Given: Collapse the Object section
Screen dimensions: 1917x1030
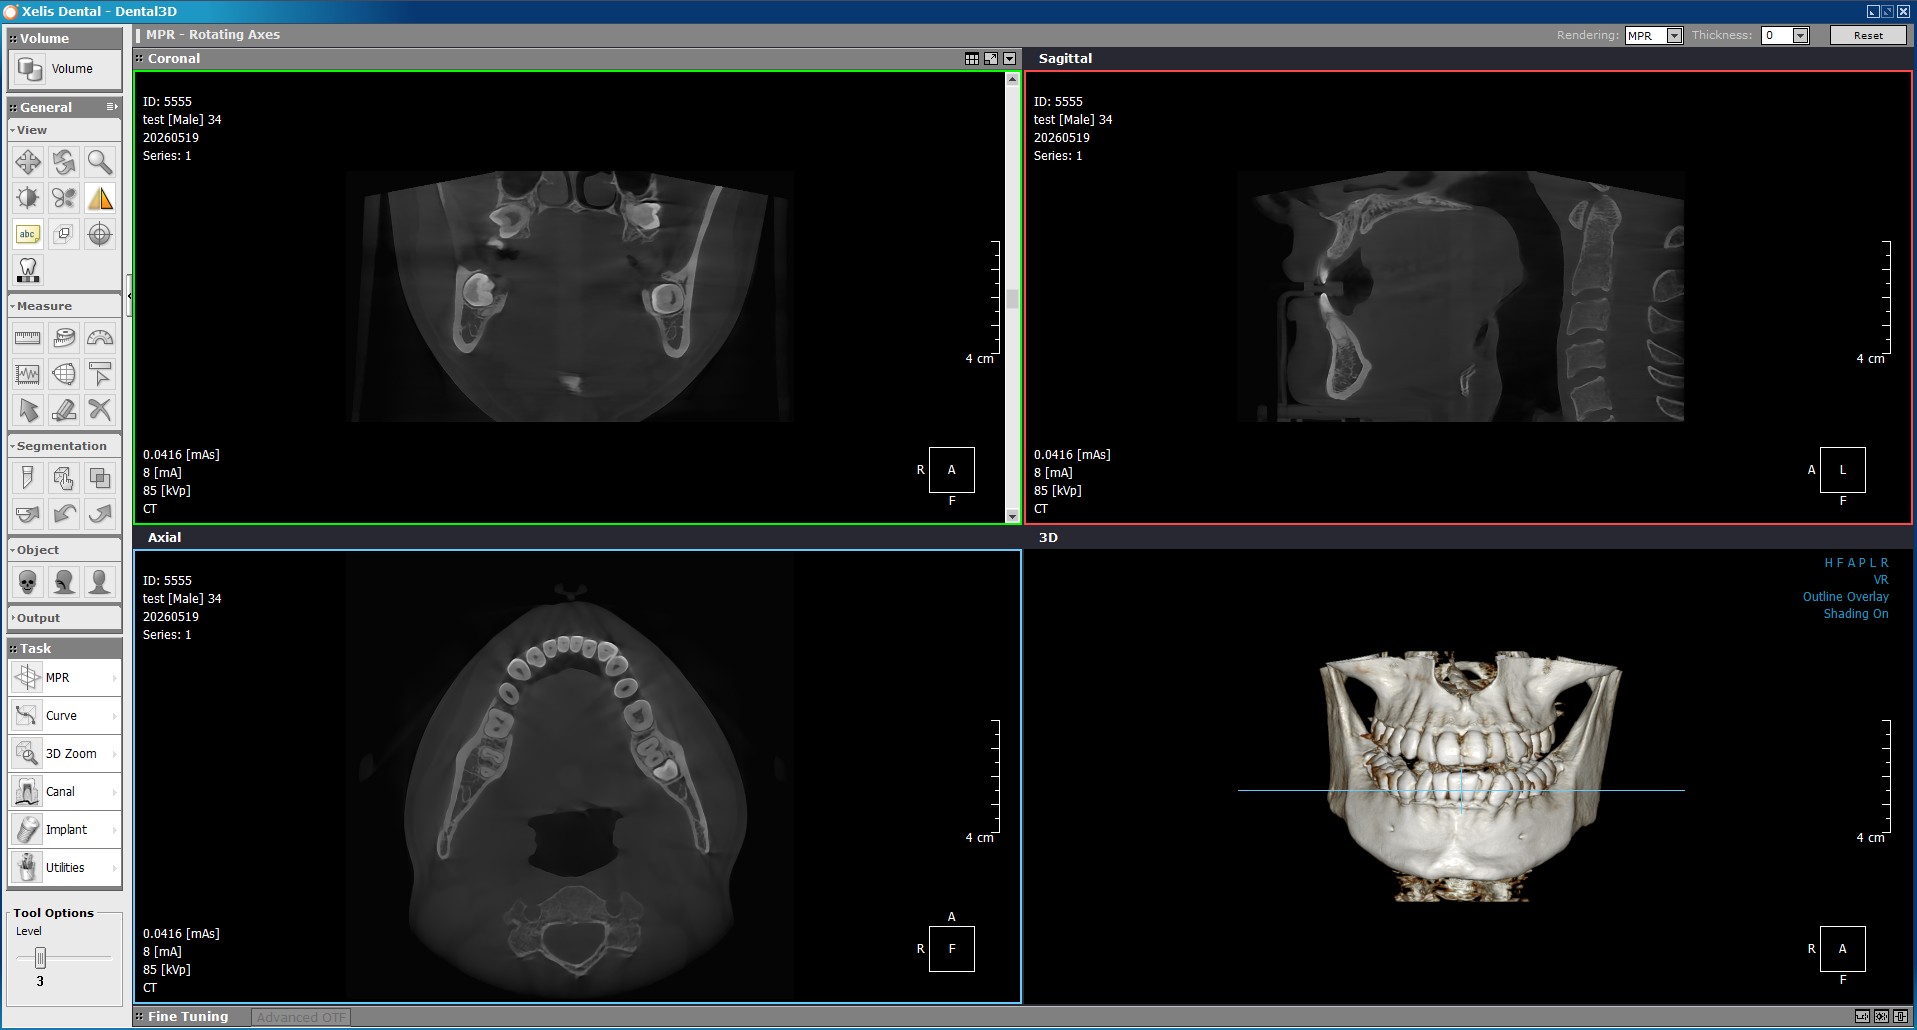Looking at the screenshot, I should (64, 550).
